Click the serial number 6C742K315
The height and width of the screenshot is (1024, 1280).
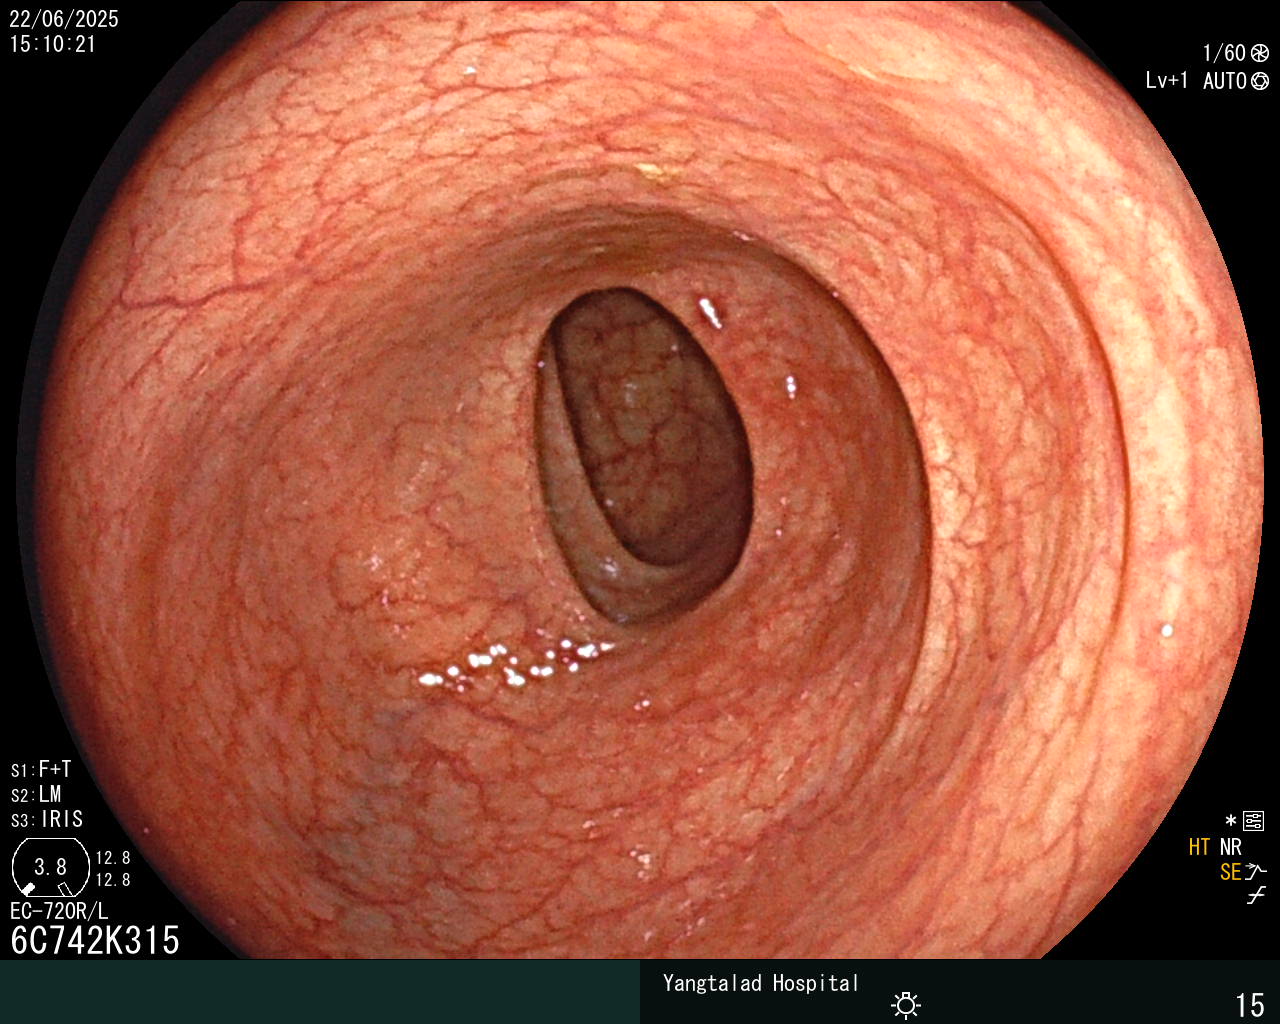[95, 940]
